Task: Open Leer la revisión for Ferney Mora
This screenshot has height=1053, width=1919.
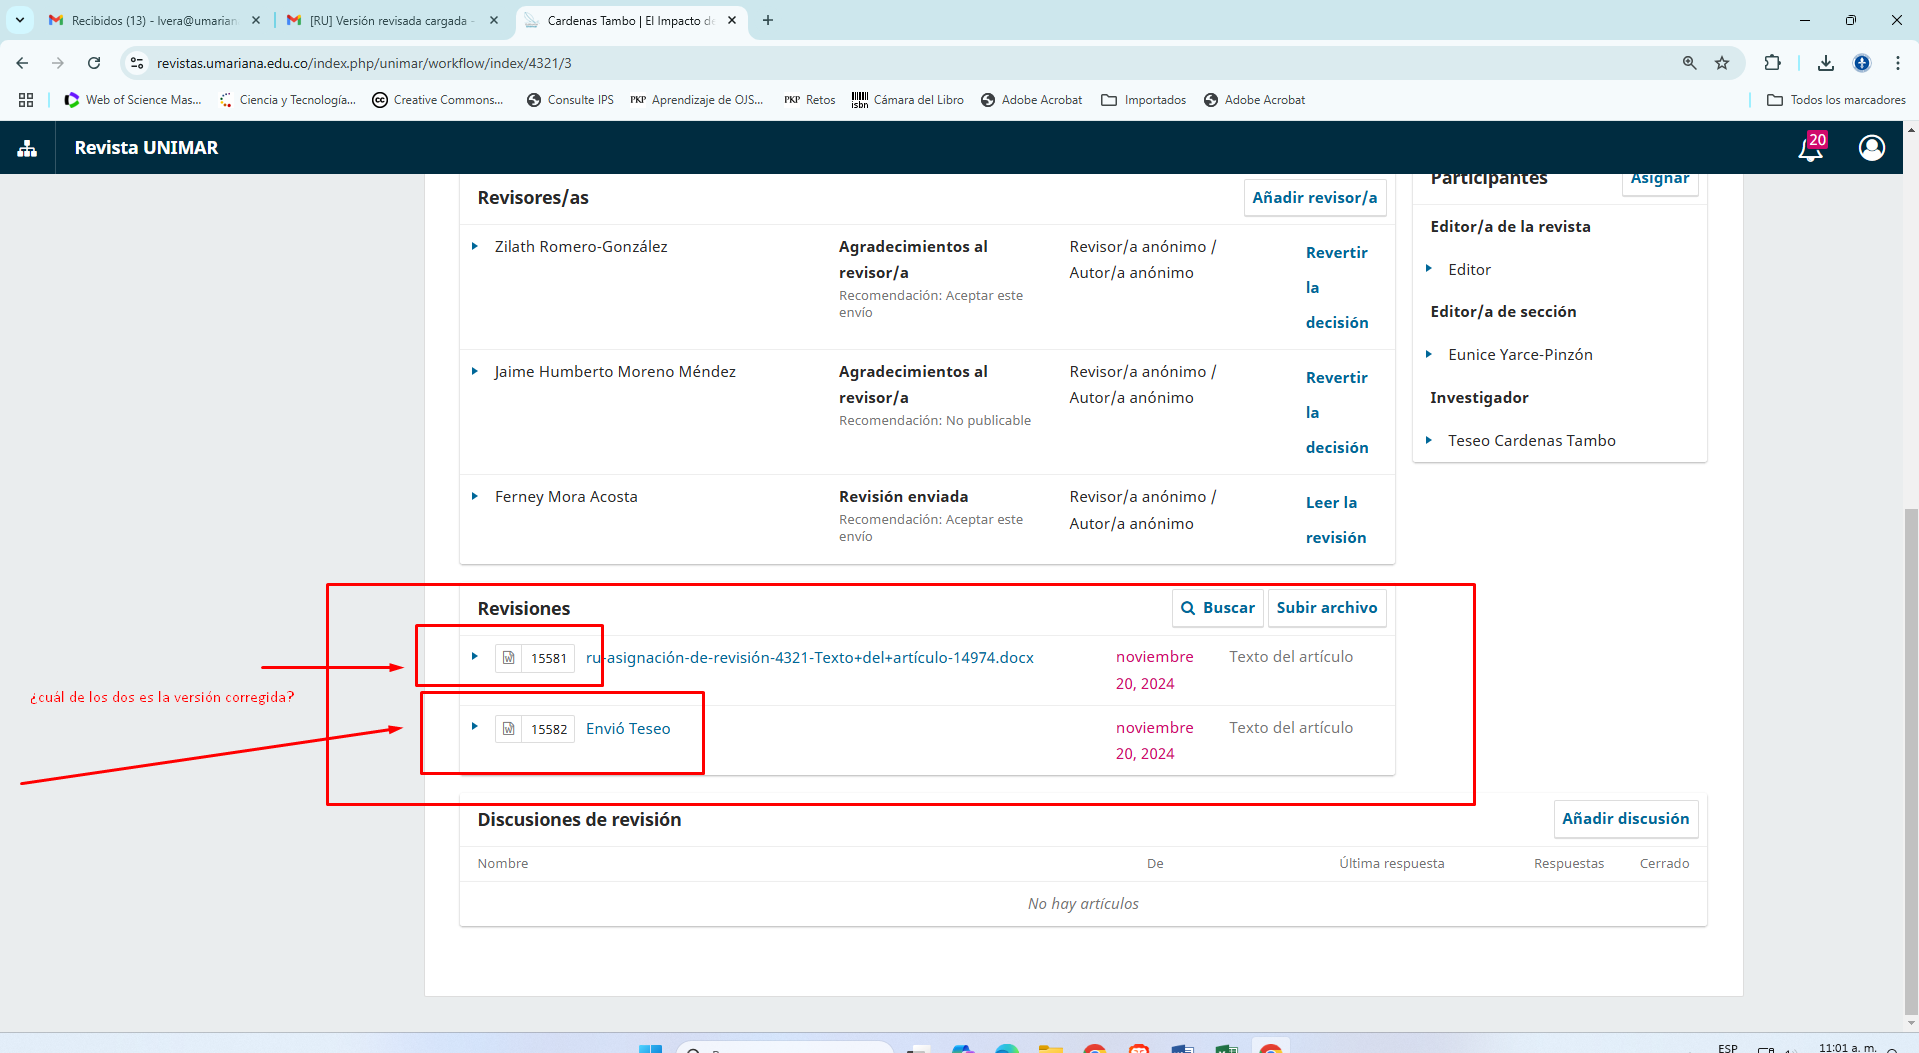Action: coord(1335,520)
